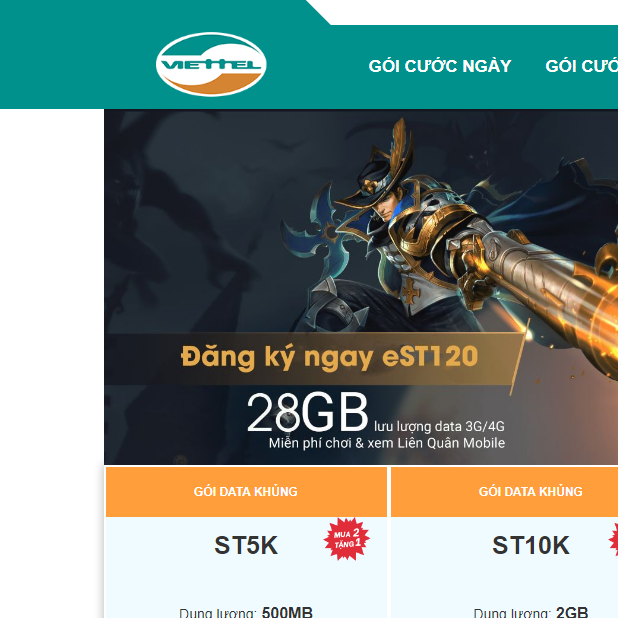
Task: Click the glowing golden gun barrel in banner
Action: [x=573, y=302]
